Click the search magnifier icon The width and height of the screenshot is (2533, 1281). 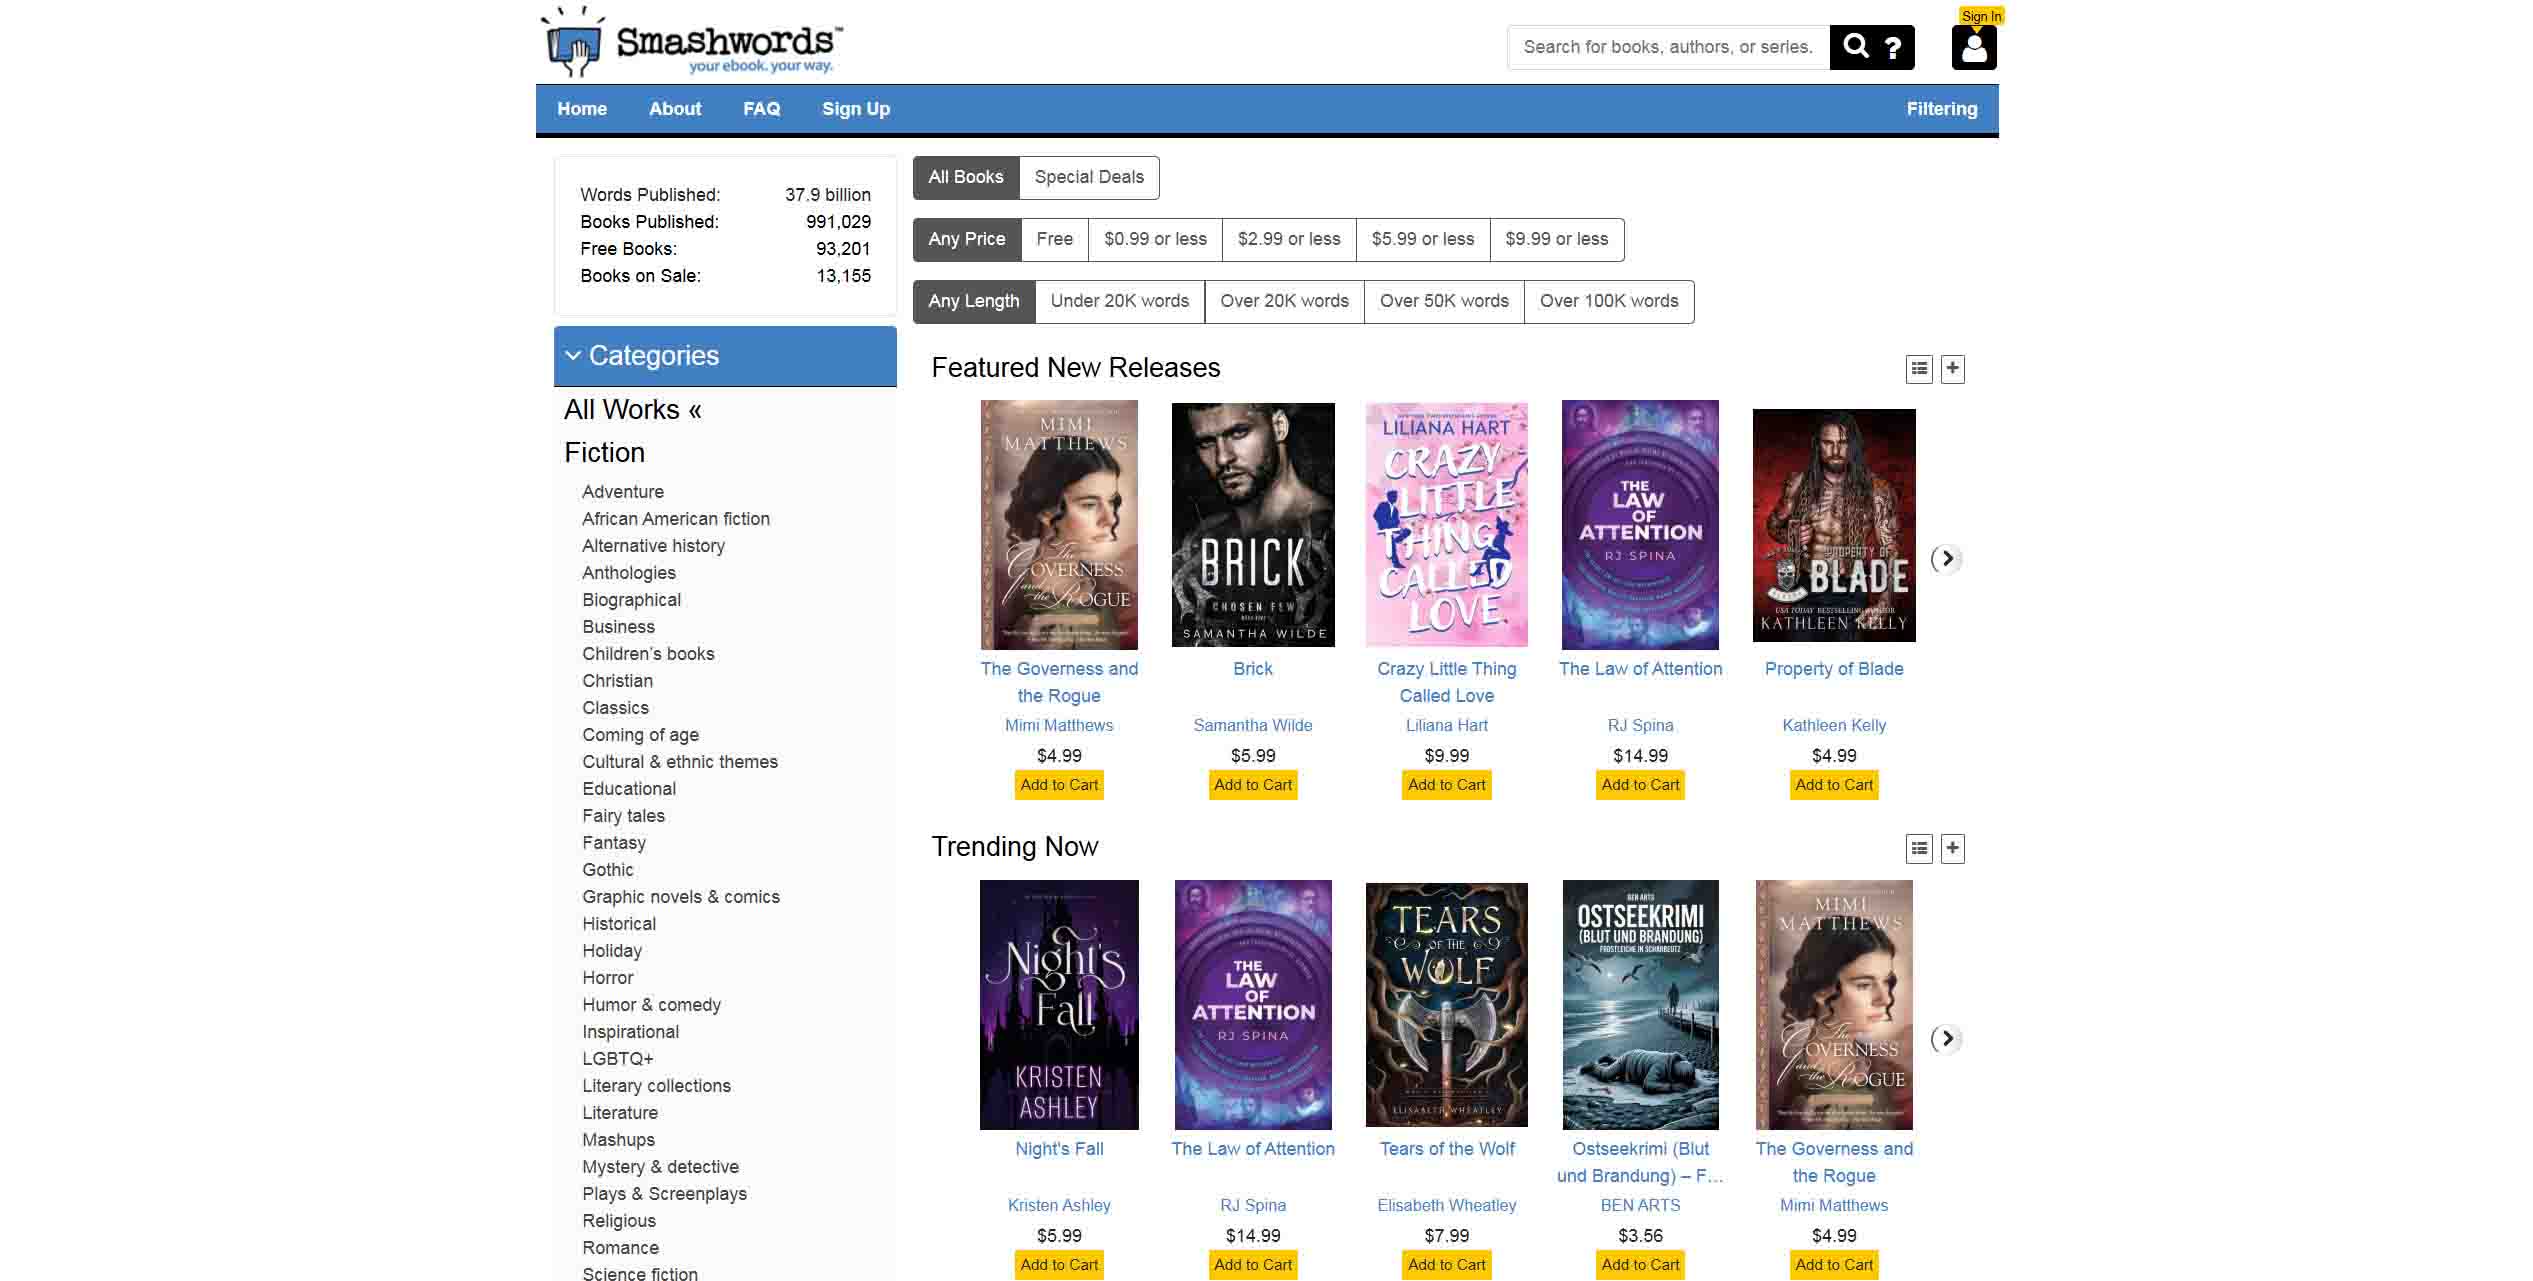pos(1856,46)
